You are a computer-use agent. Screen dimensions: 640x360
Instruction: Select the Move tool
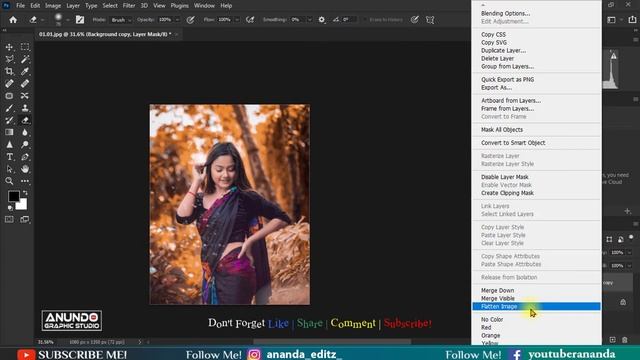pos(9,47)
